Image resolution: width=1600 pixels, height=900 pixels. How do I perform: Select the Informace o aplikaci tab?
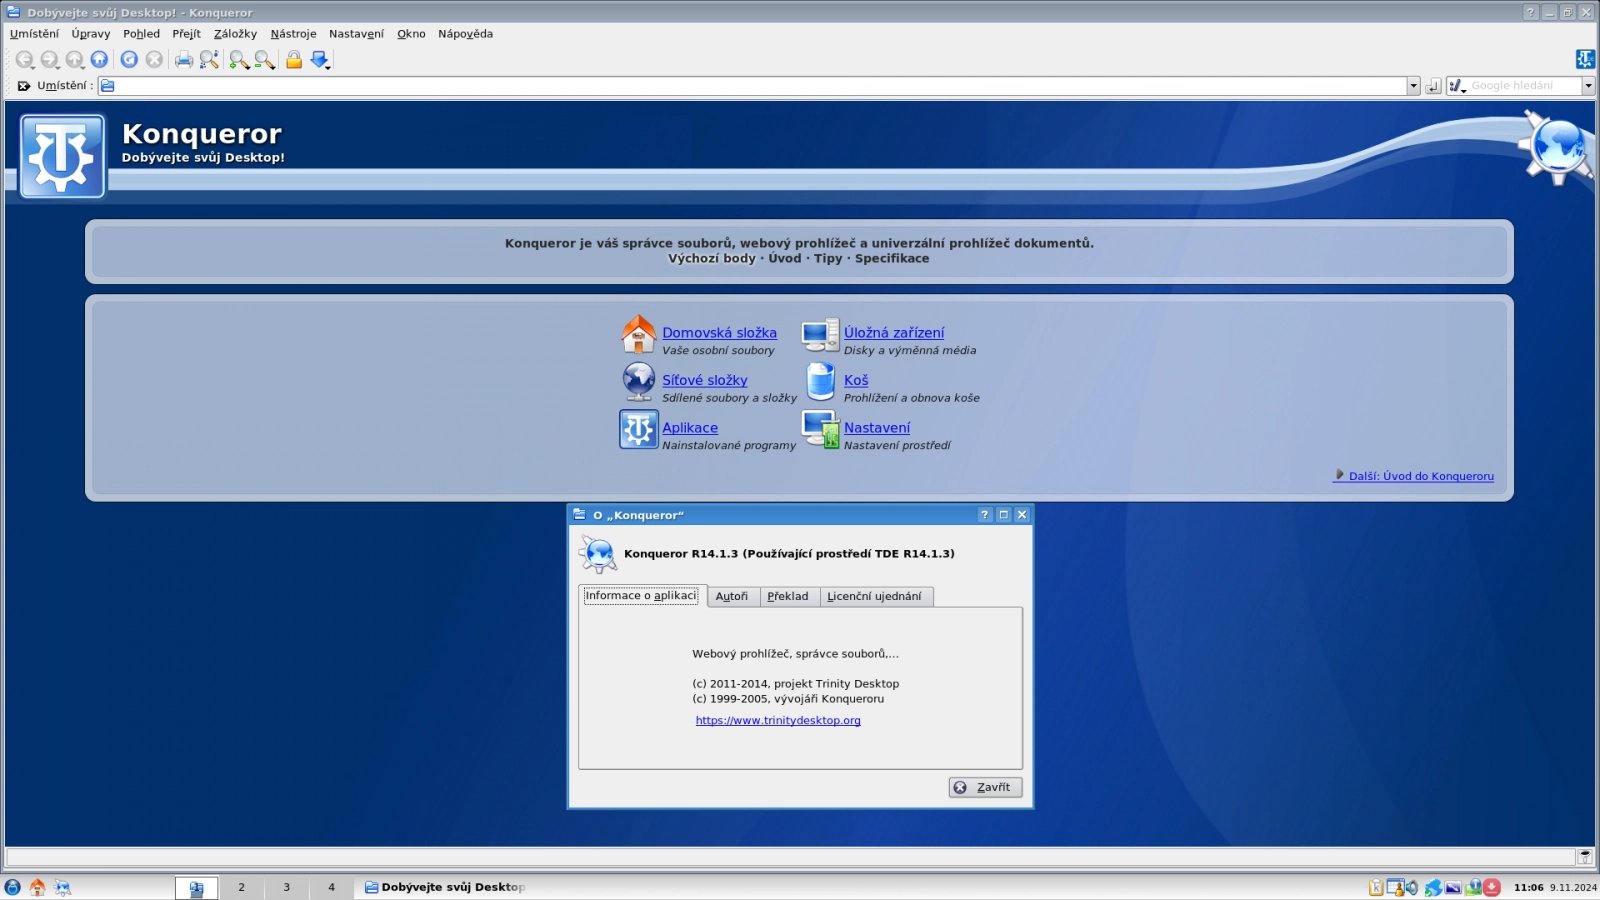click(x=641, y=596)
